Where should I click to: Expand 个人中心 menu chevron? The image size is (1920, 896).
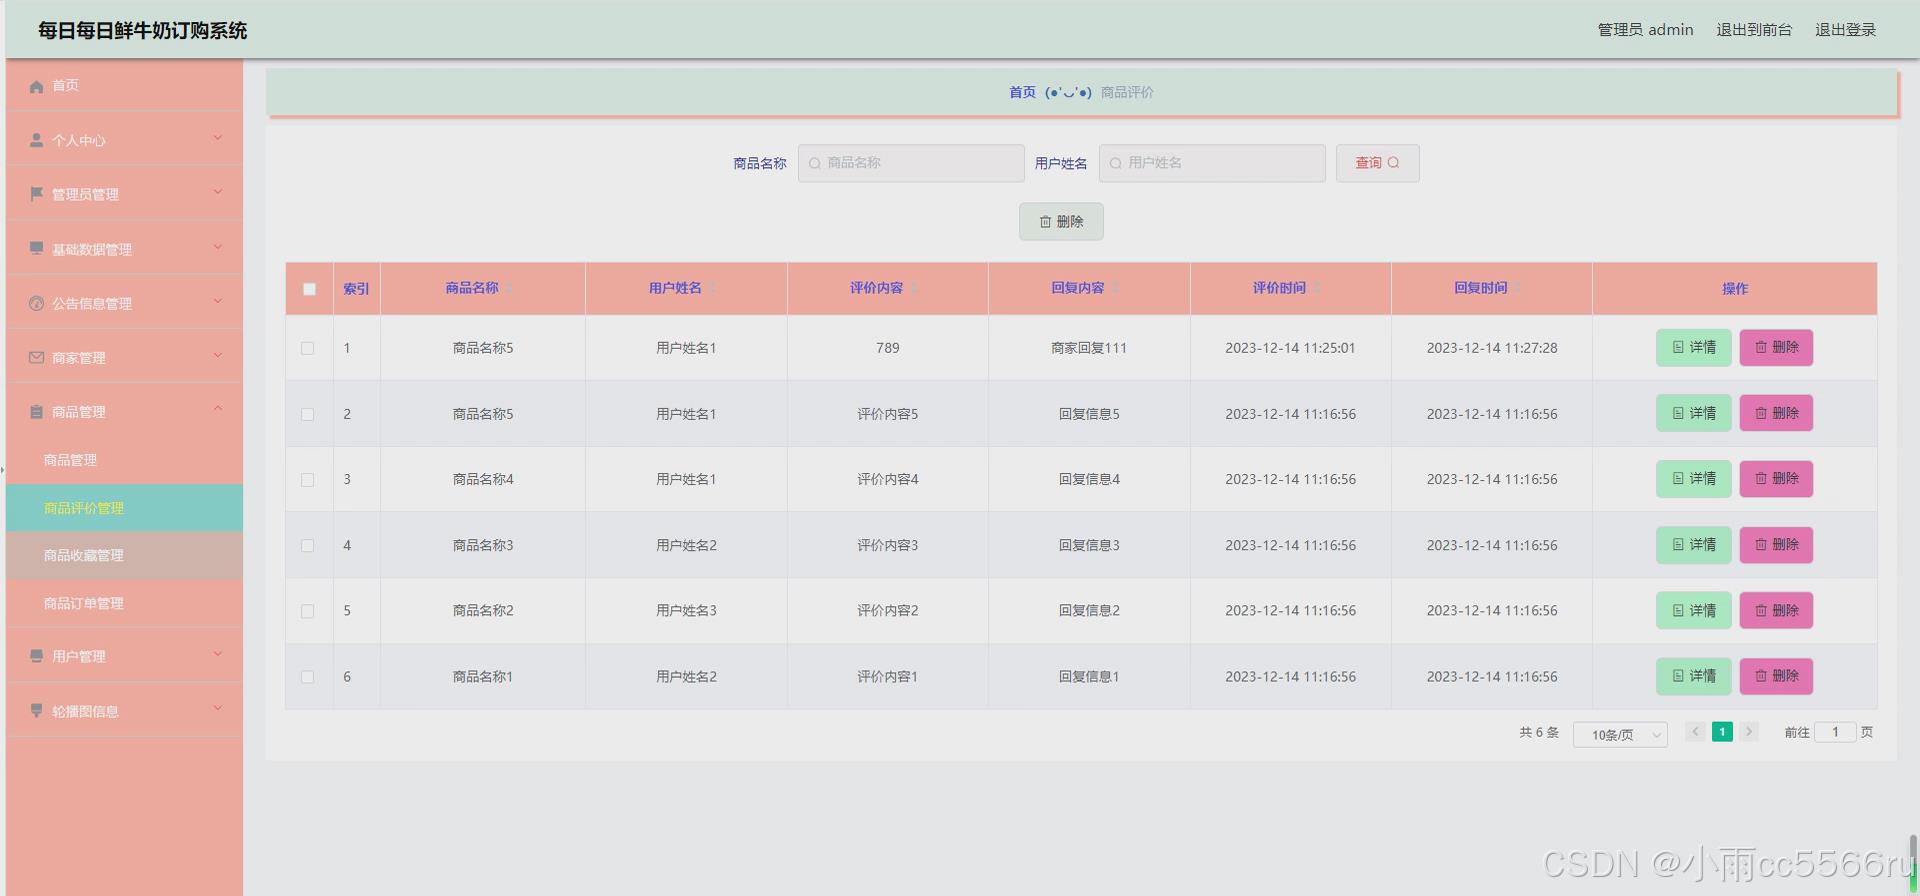218,137
